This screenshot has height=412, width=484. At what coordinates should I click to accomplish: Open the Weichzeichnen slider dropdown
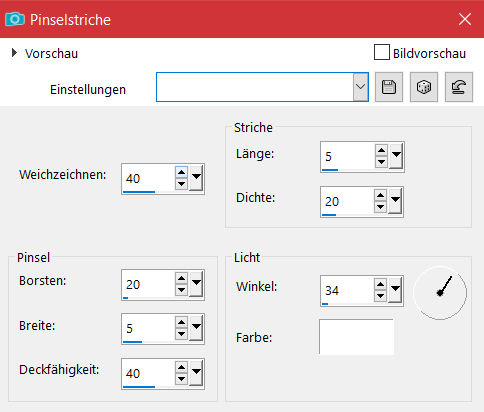[x=196, y=178]
